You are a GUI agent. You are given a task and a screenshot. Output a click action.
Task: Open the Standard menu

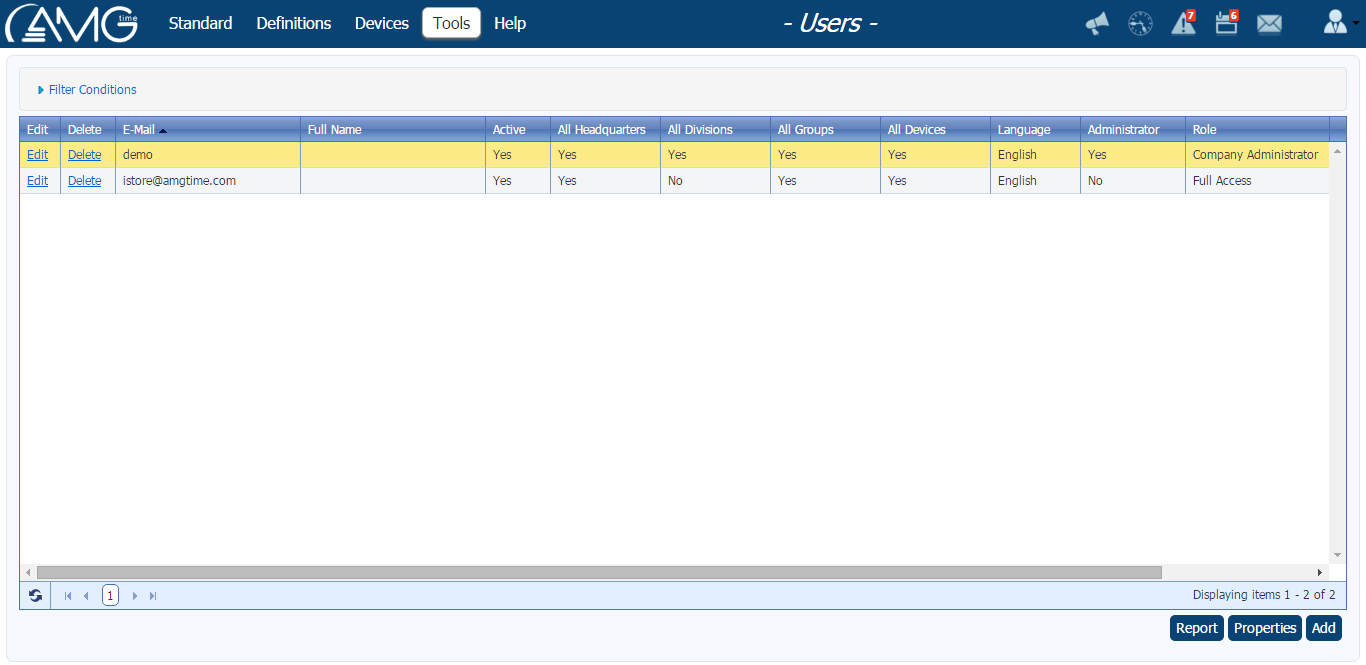point(200,23)
